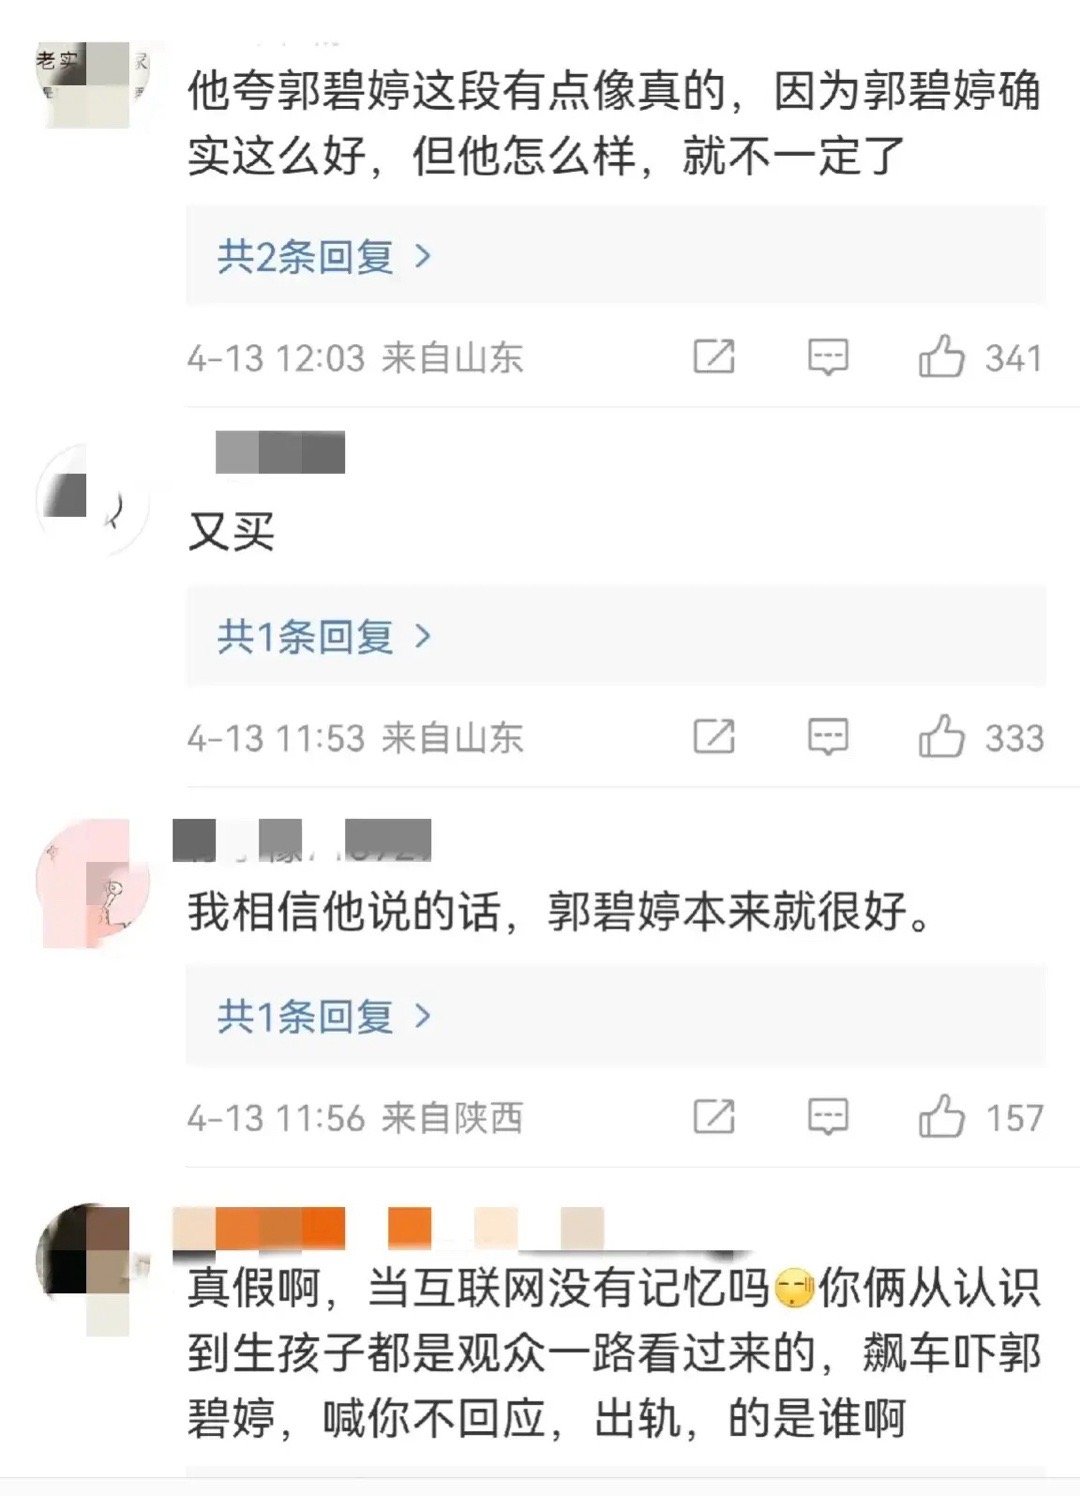This screenshot has height=1496, width=1080.
Task: Reply to the 11:56 Shaanxi comment
Action: click(x=828, y=1117)
